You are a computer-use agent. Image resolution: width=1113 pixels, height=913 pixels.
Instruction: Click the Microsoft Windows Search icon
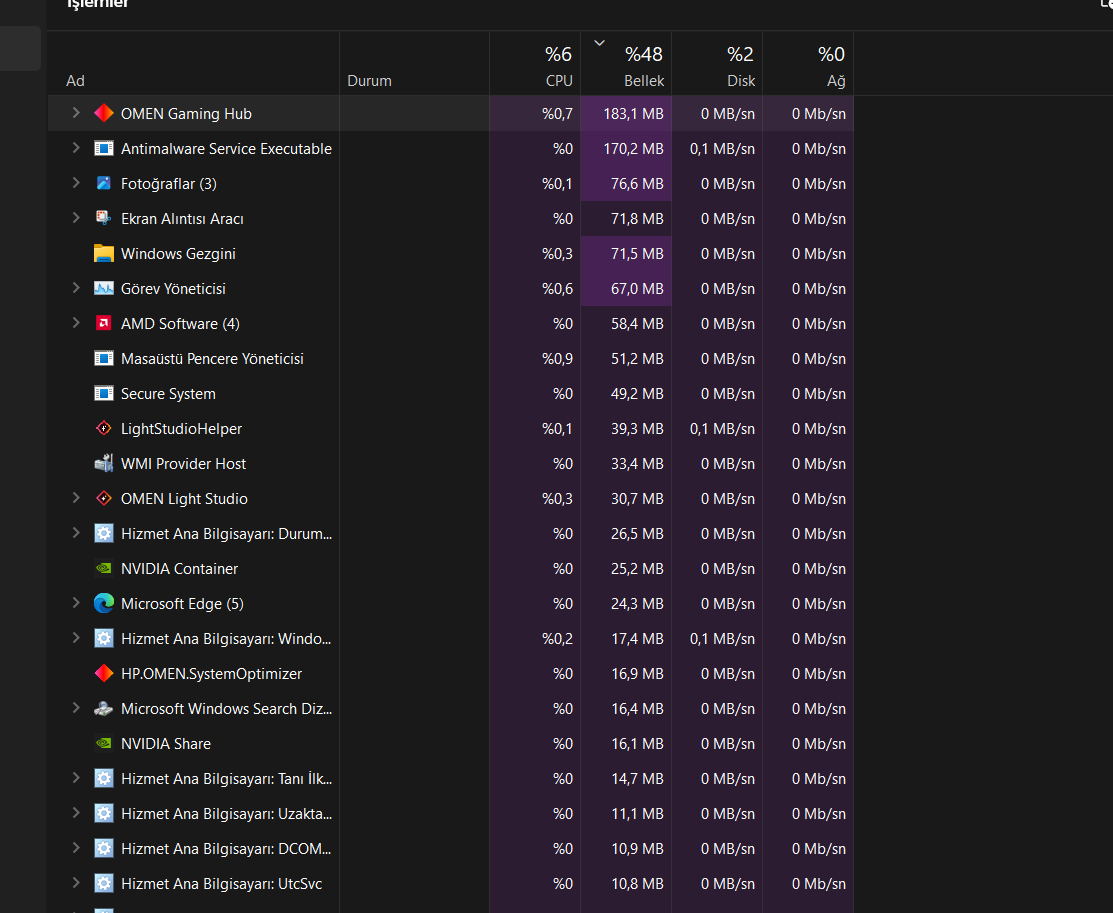tap(104, 709)
